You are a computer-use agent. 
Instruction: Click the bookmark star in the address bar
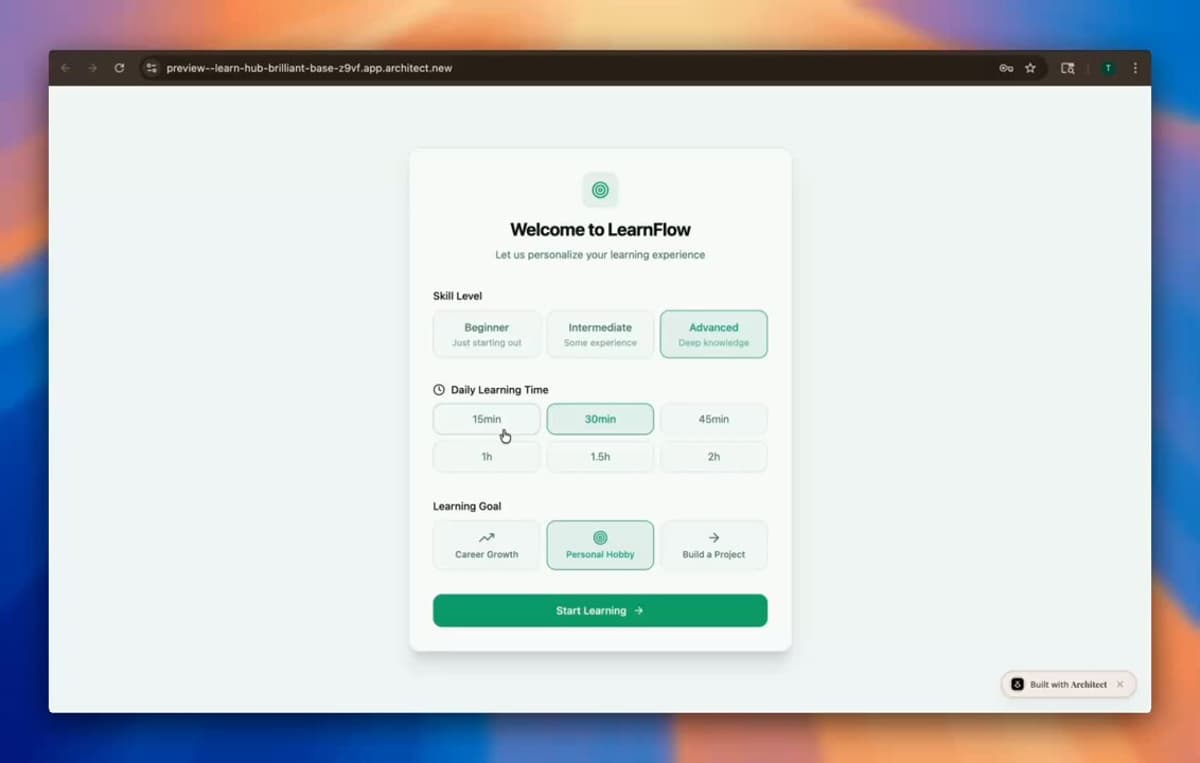click(x=1030, y=68)
